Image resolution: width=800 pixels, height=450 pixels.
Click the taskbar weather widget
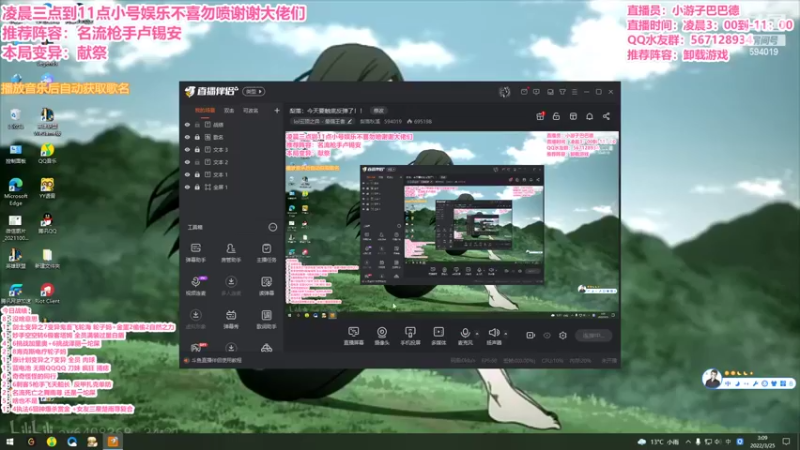[x=659, y=442]
